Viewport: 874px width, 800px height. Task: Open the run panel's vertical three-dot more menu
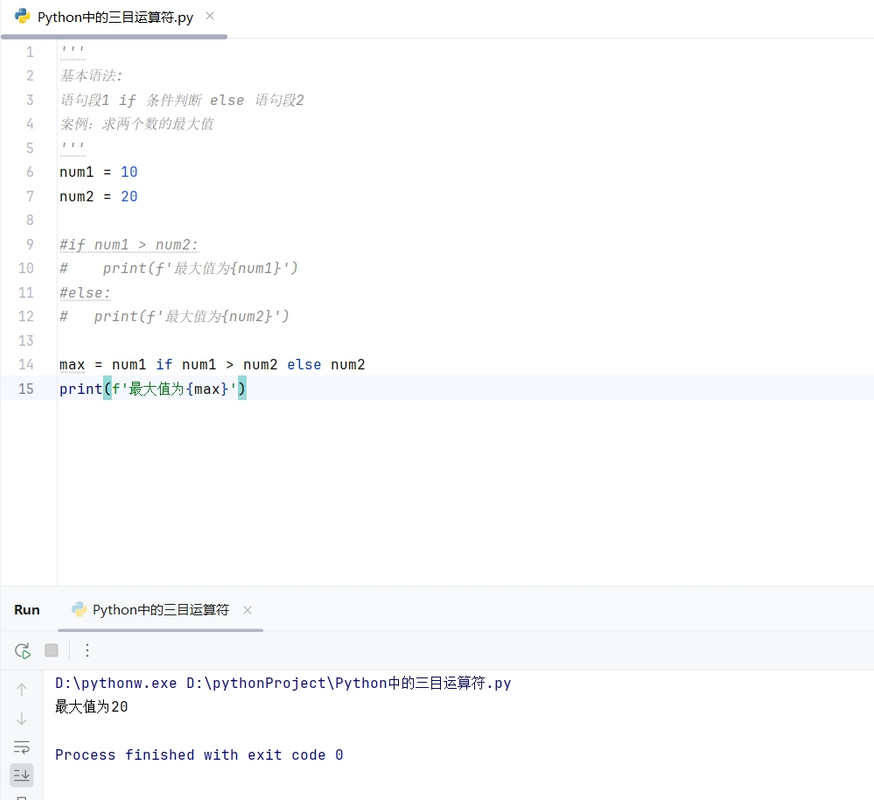pyautogui.click(x=87, y=651)
